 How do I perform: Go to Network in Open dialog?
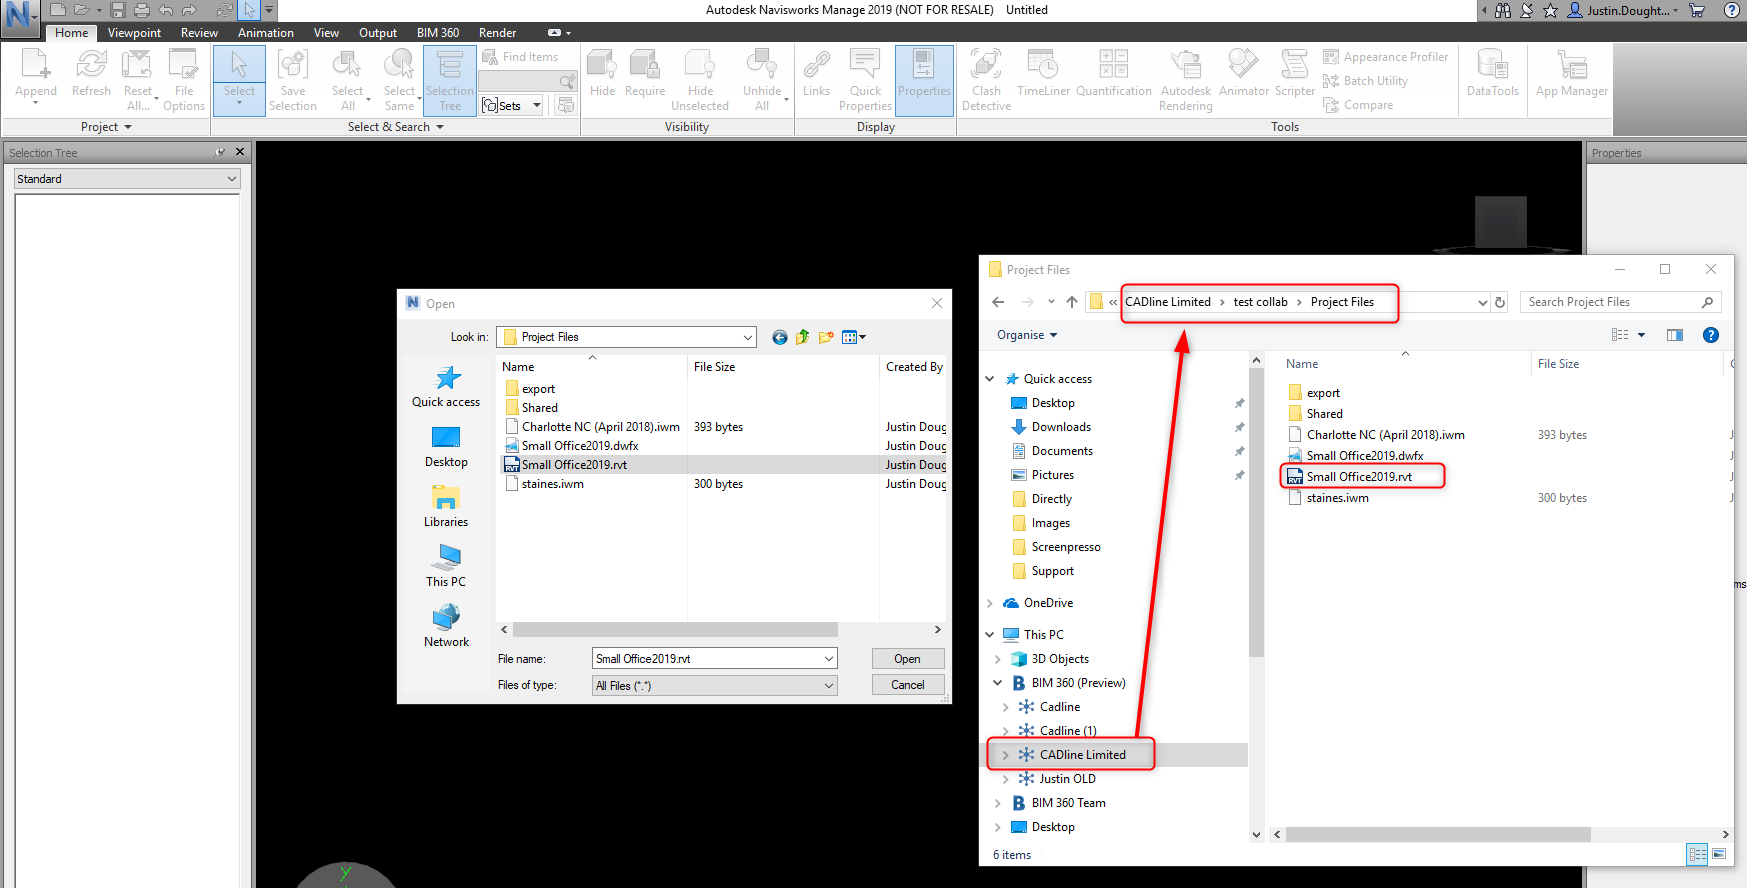446,626
